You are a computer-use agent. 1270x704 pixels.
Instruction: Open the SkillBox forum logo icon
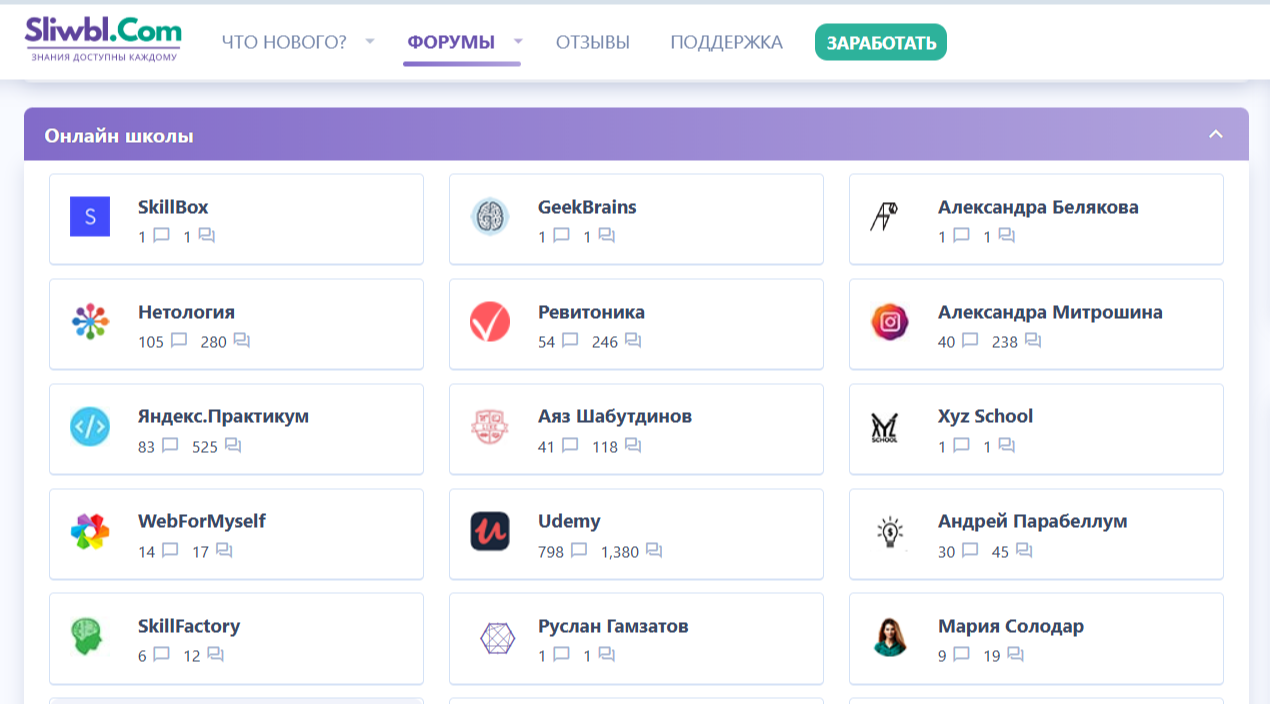pos(90,217)
